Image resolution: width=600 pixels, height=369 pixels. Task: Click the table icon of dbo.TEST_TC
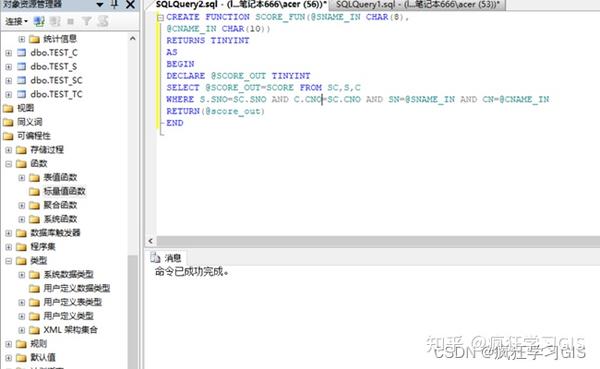coord(22,94)
